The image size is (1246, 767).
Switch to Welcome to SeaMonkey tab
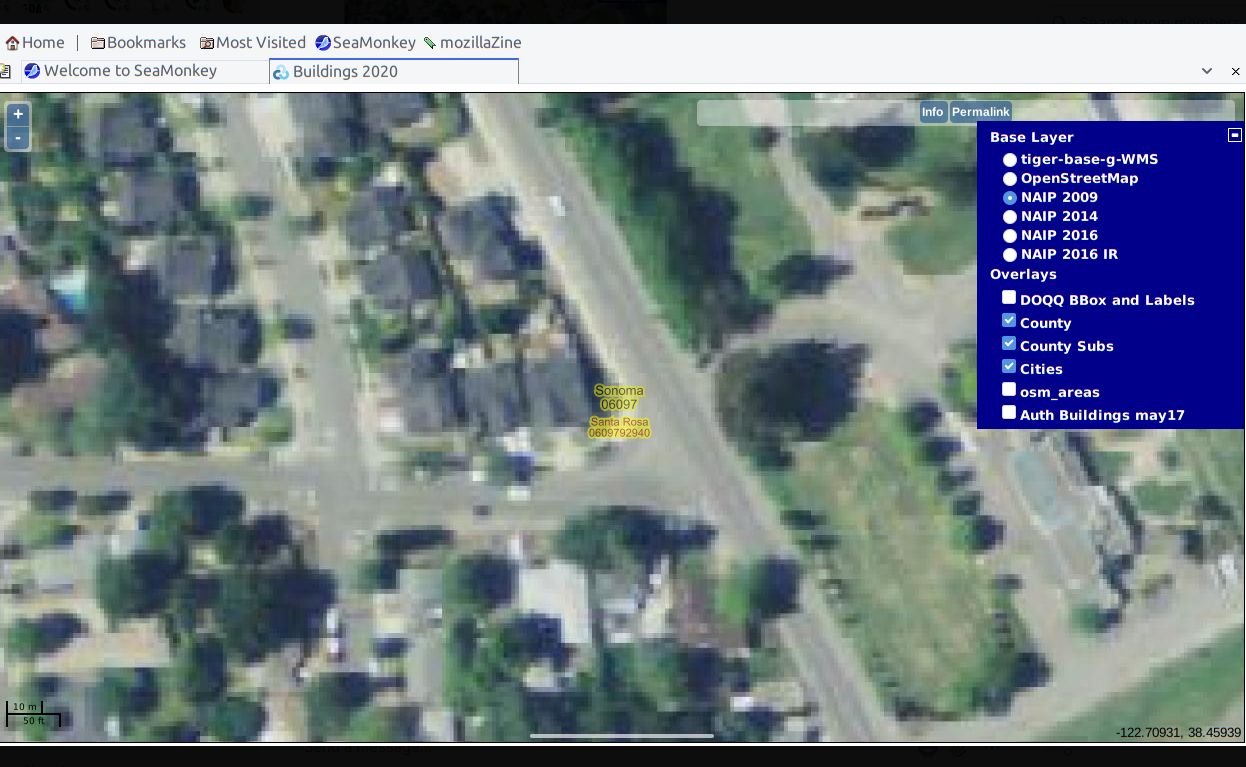point(130,71)
